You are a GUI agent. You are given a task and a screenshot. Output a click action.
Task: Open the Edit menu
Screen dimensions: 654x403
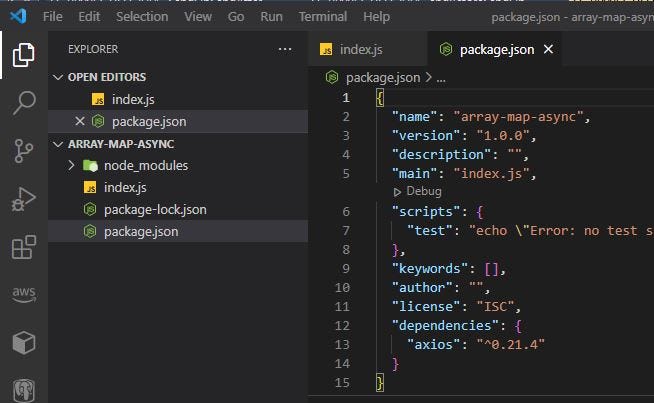click(89, 17)
